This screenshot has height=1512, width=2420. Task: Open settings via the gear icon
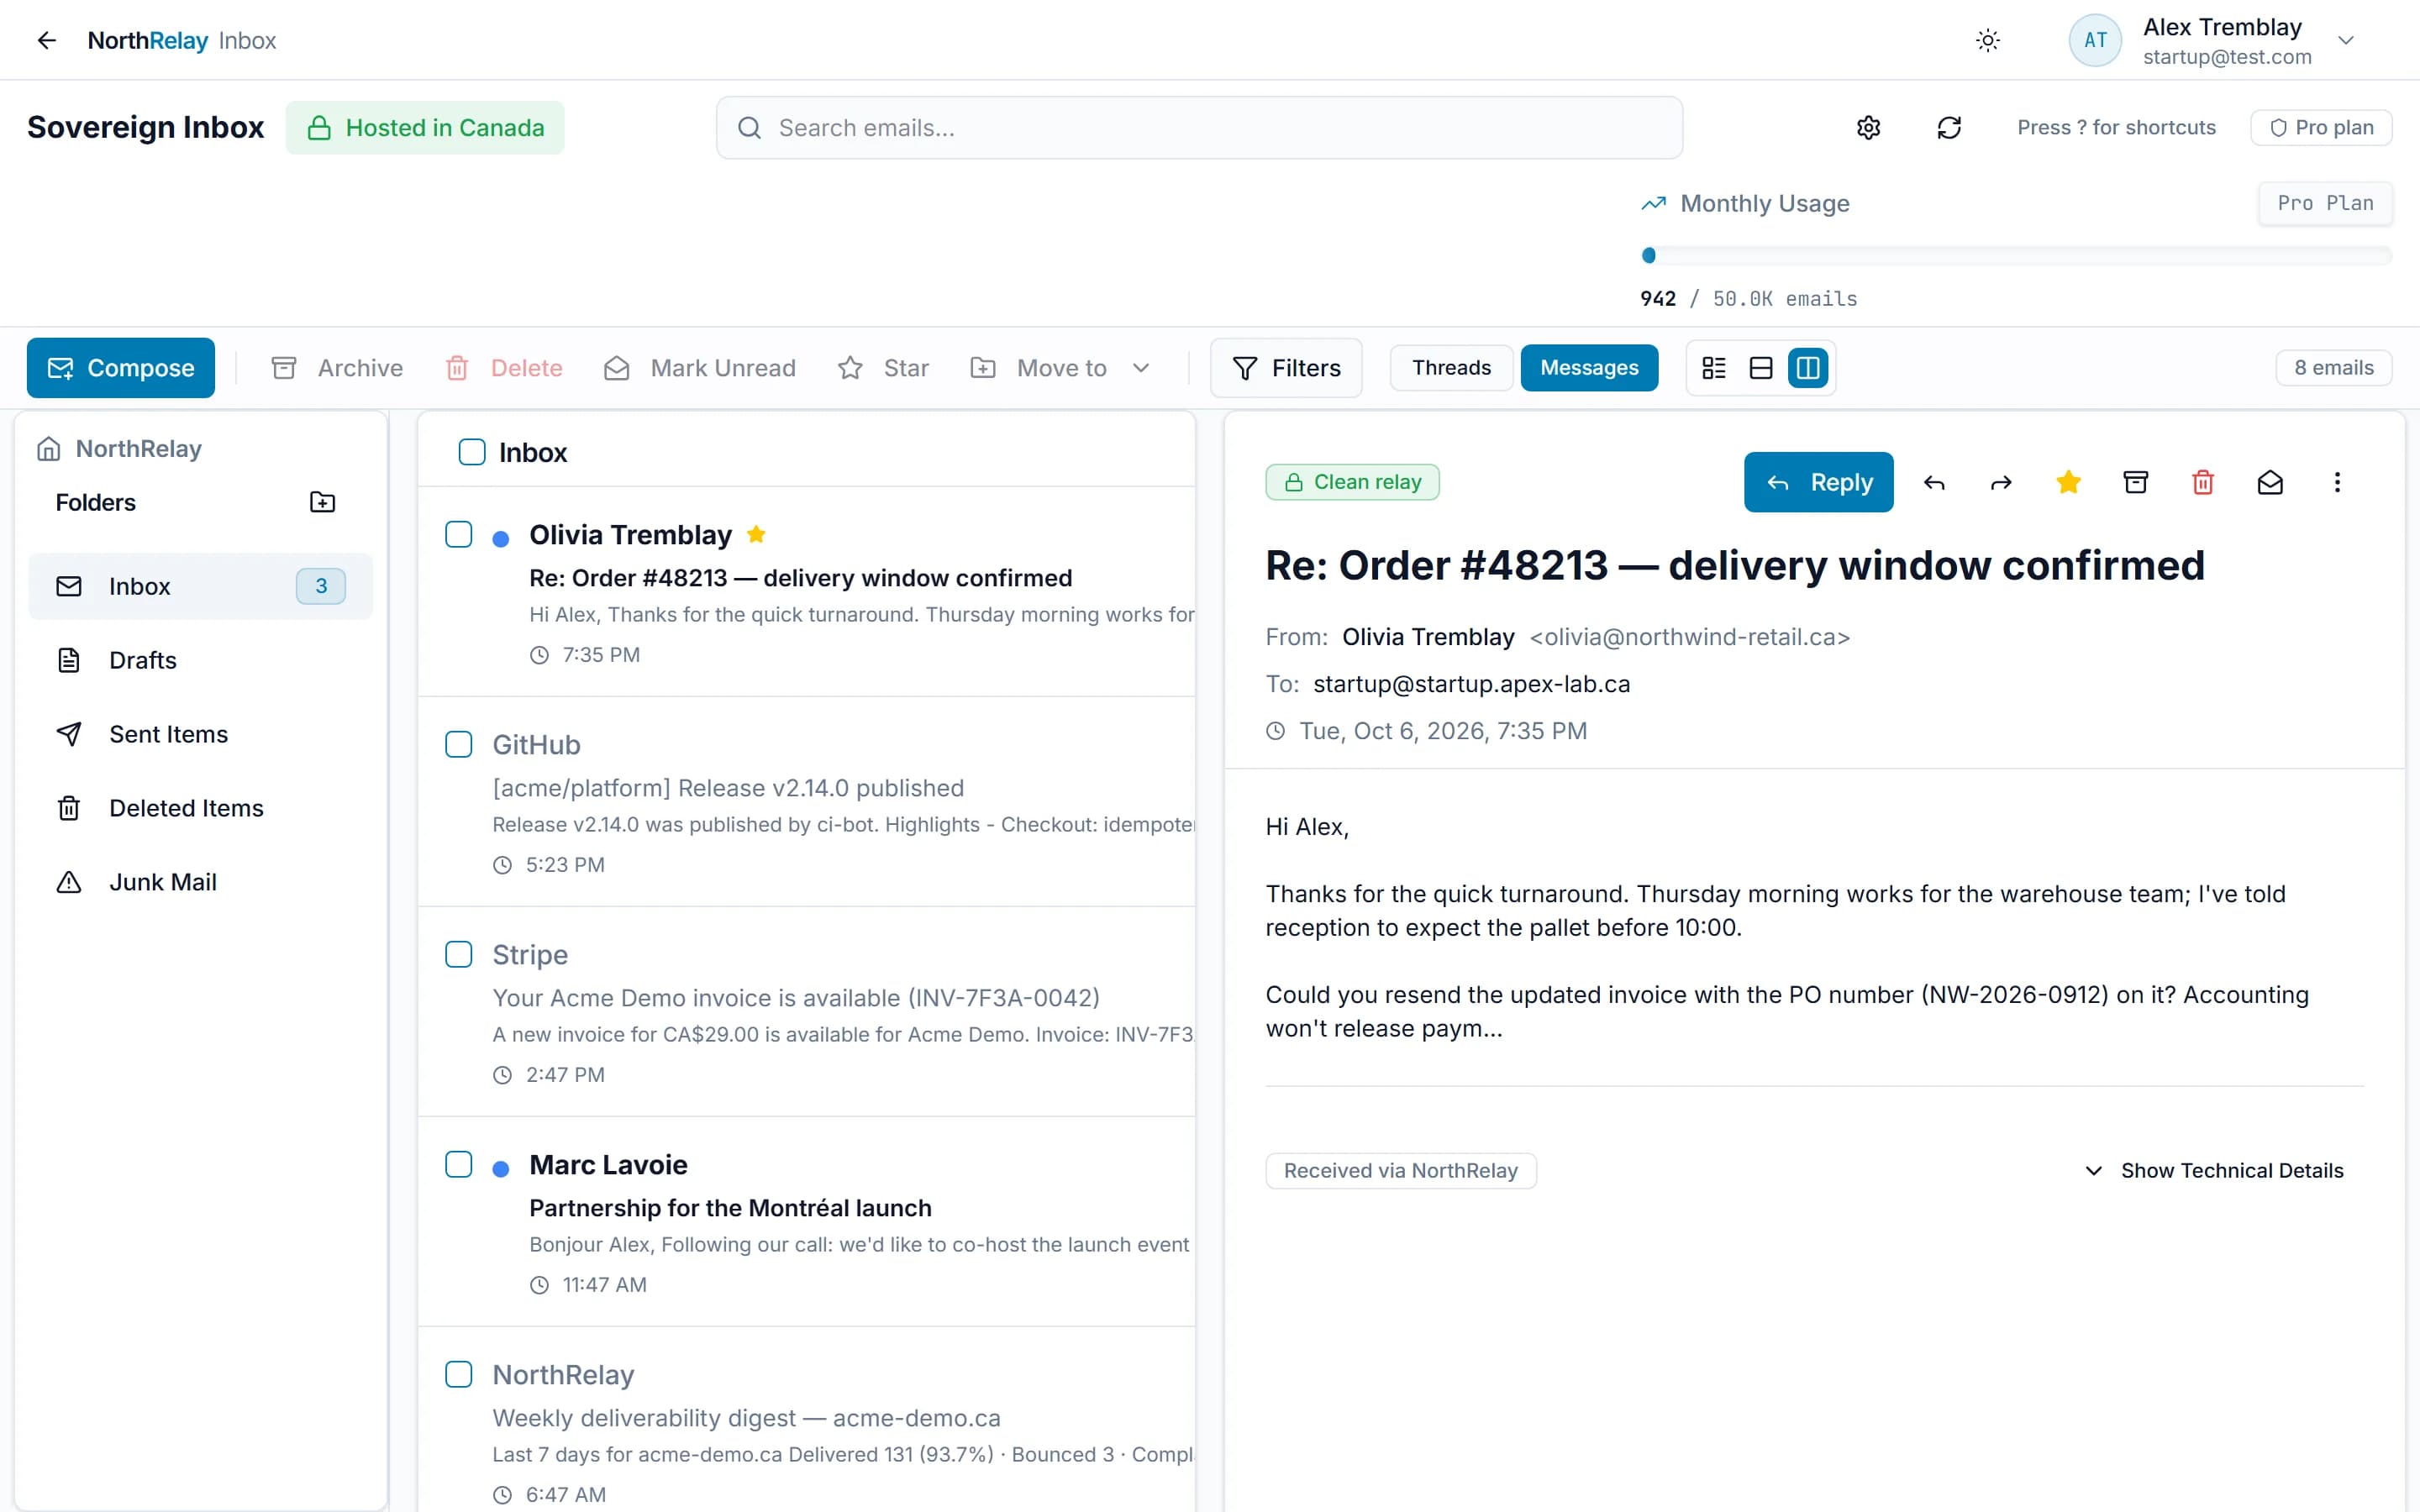(x=1868, y=127)
